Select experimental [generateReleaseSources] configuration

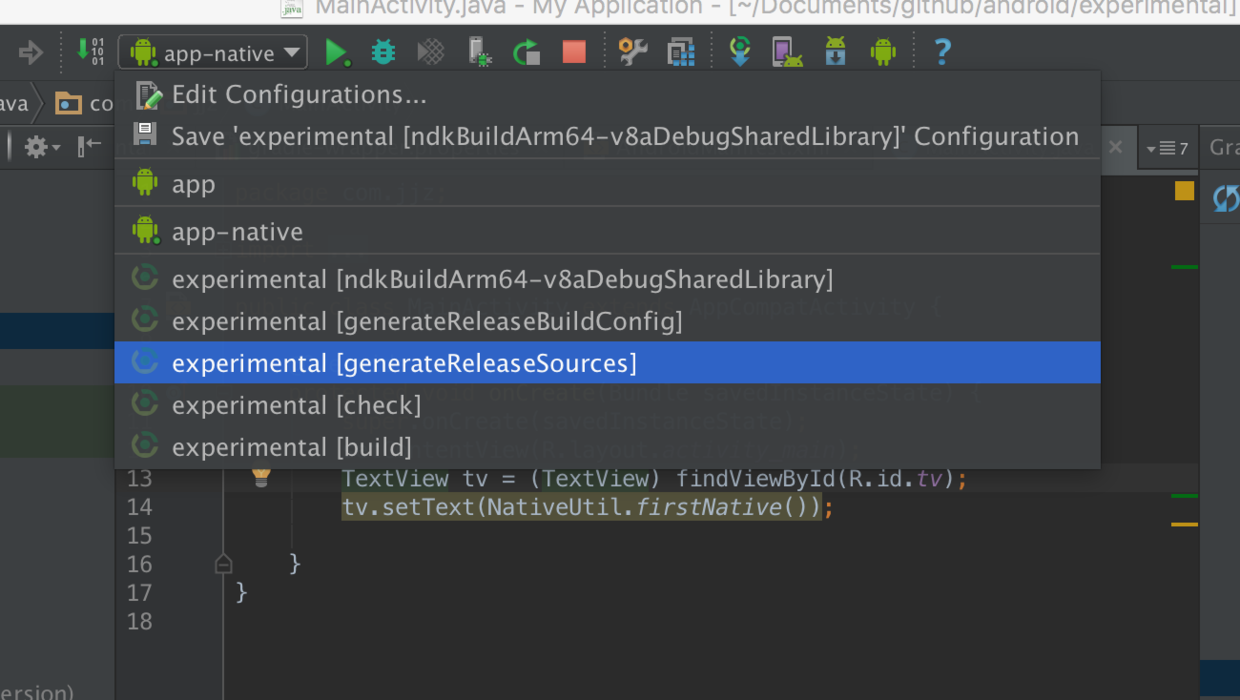point(608,363)
